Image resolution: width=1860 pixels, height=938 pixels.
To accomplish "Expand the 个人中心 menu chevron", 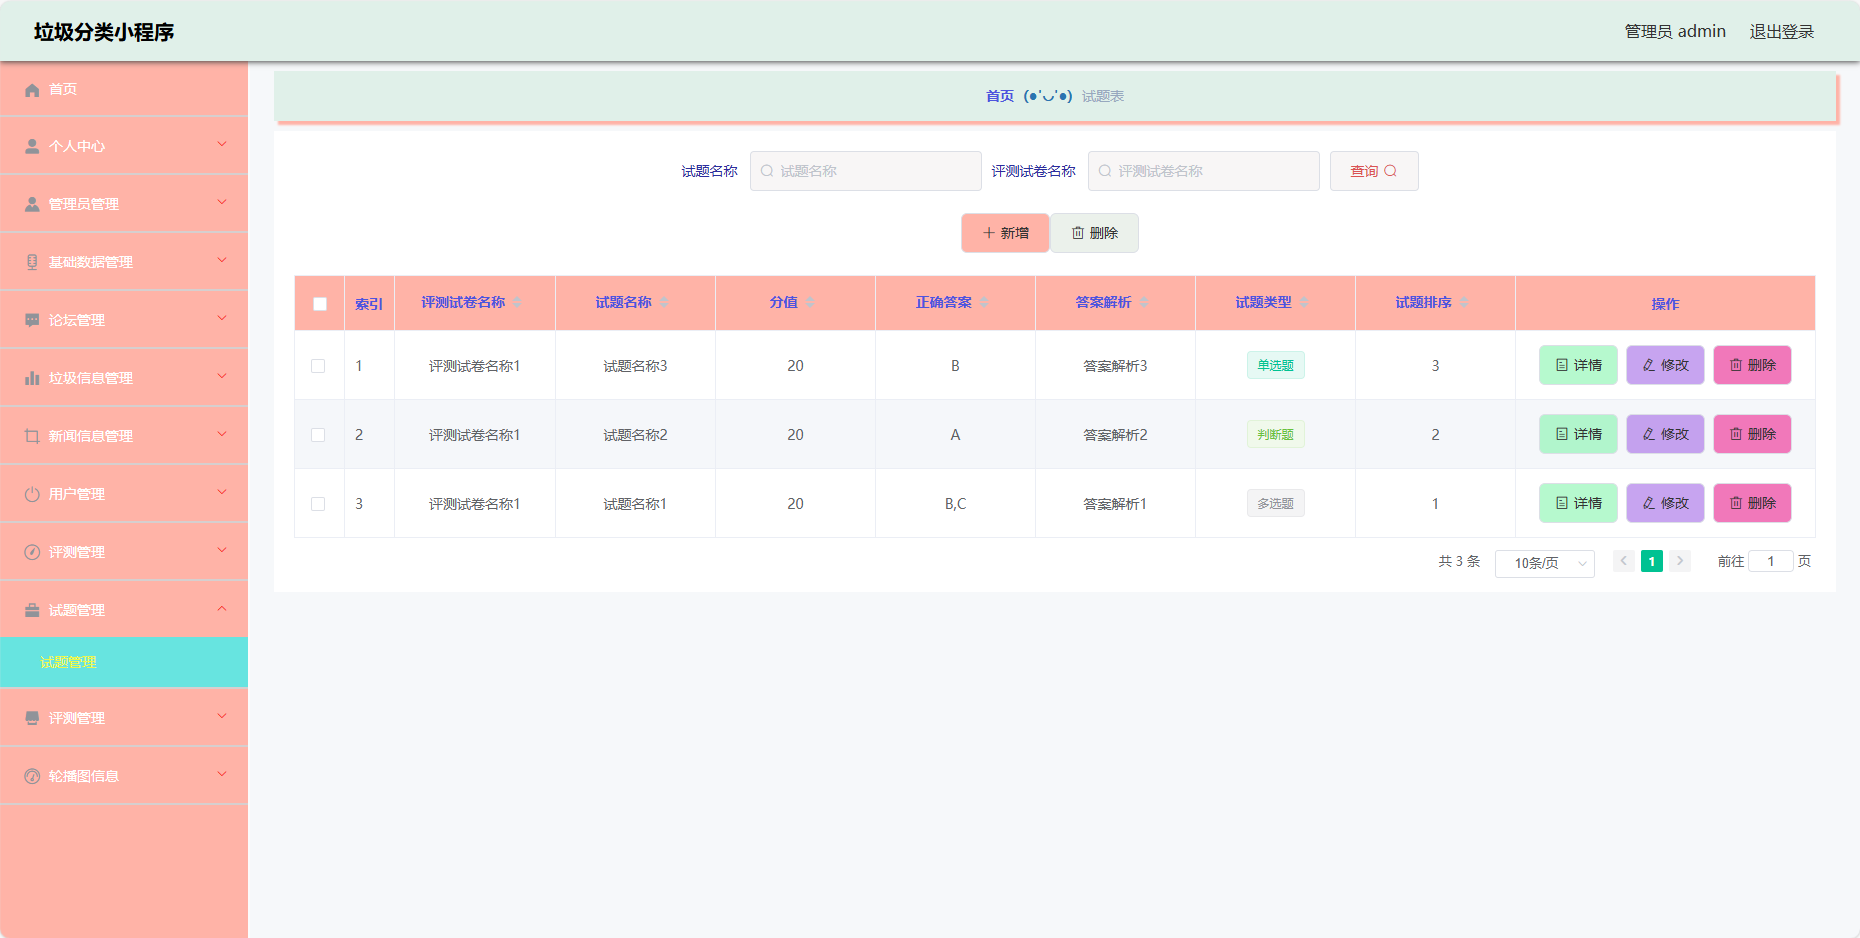I will pyautogui.click(x=222, y=145).
